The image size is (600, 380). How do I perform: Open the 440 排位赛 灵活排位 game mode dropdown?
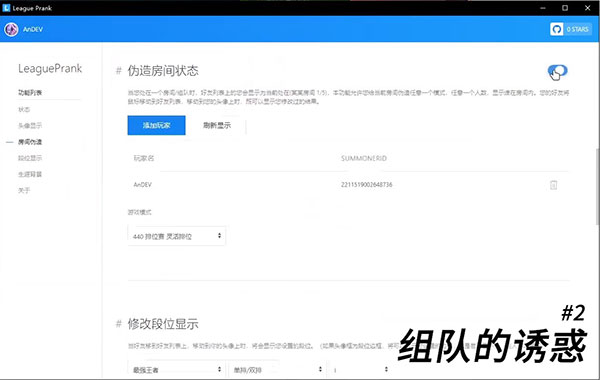pos(176,236)
